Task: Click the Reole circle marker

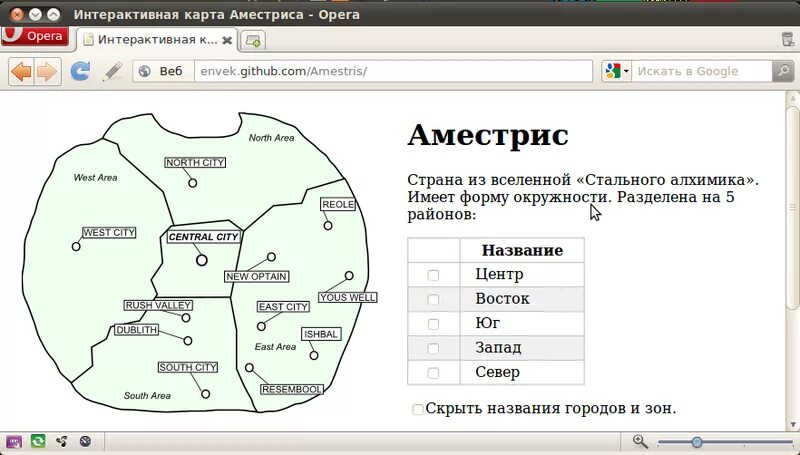Action: [328, 225]
